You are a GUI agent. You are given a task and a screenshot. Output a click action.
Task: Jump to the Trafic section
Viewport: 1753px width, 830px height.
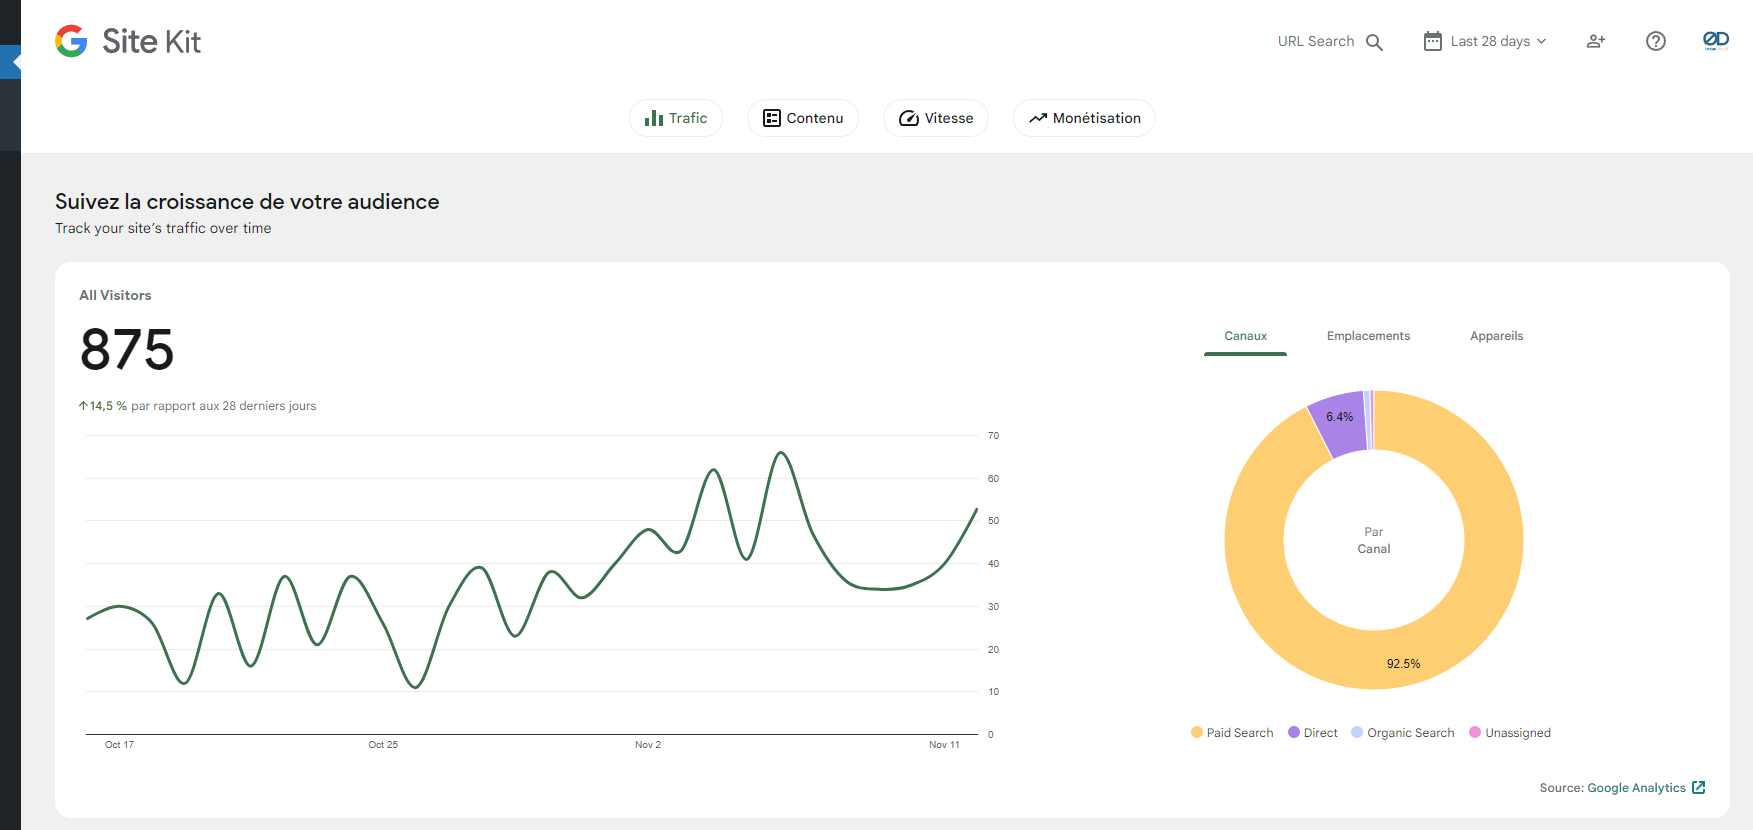[x=676, y=118]
